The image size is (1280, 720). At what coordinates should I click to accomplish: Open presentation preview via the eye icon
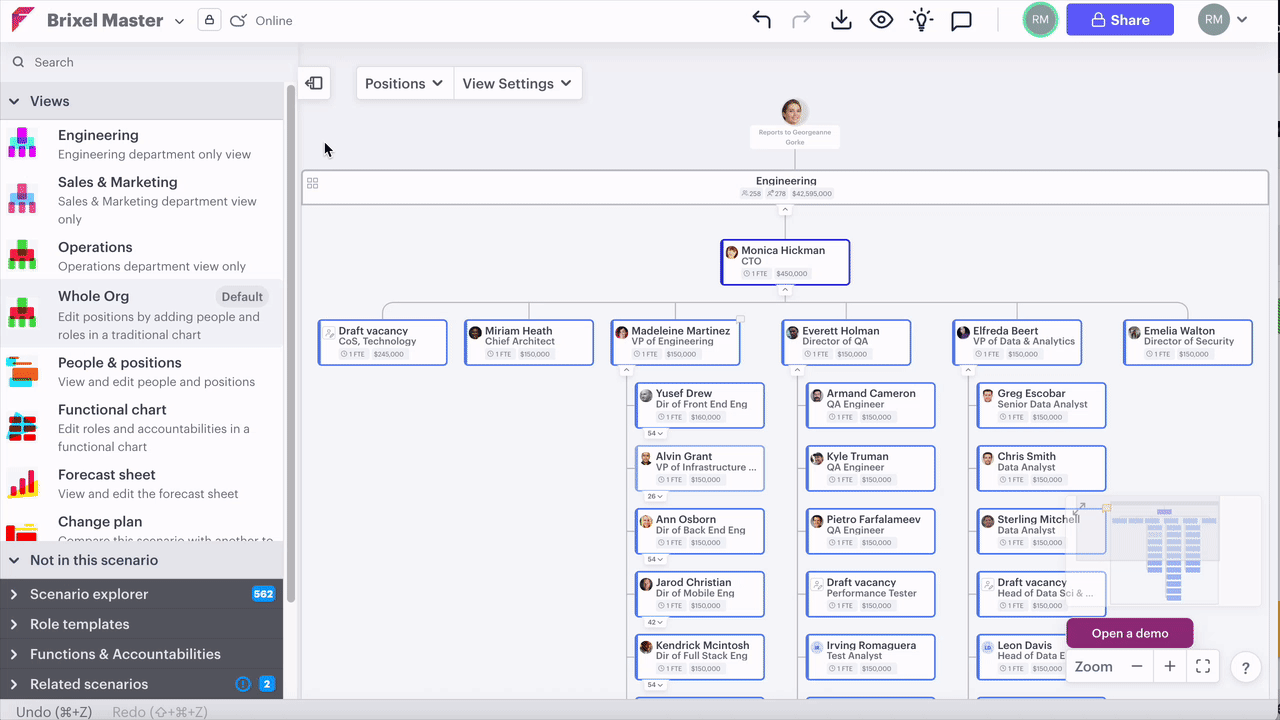coord(881,19)
